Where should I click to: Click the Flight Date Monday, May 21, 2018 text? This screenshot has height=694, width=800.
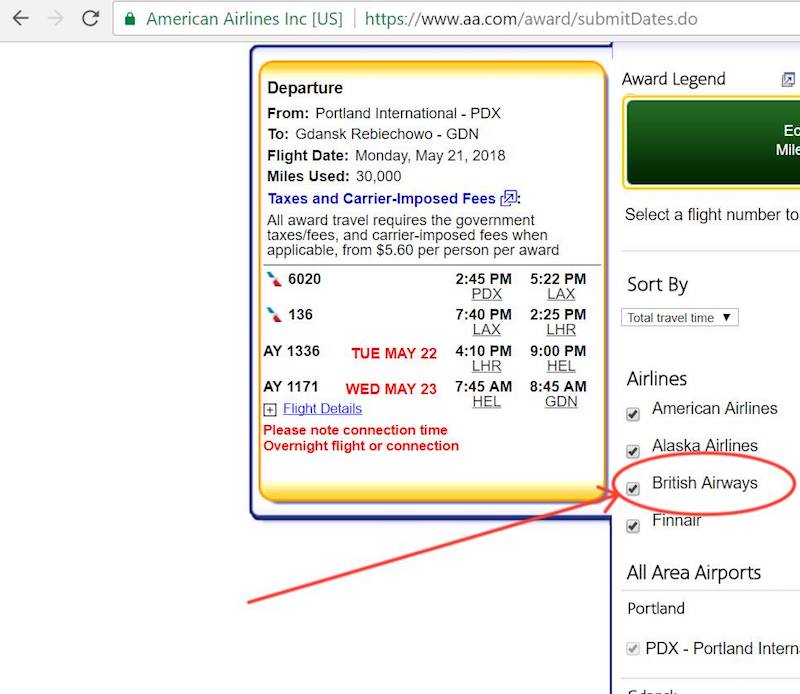386,155
